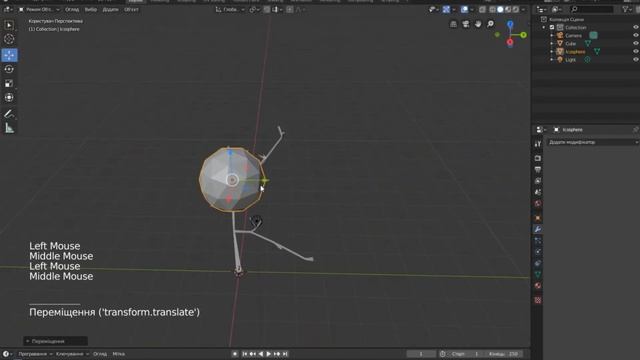Click the green Y axis of navigation gizmo
The width and height of the screenshot is (640, 360).
coord(523,35)
